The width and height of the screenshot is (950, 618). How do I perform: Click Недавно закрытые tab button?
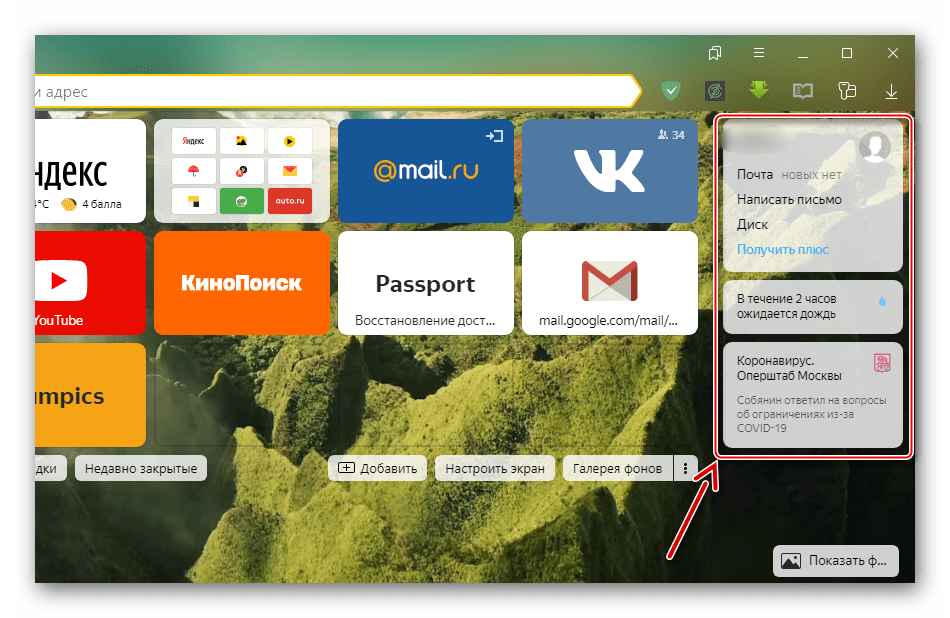140,468
